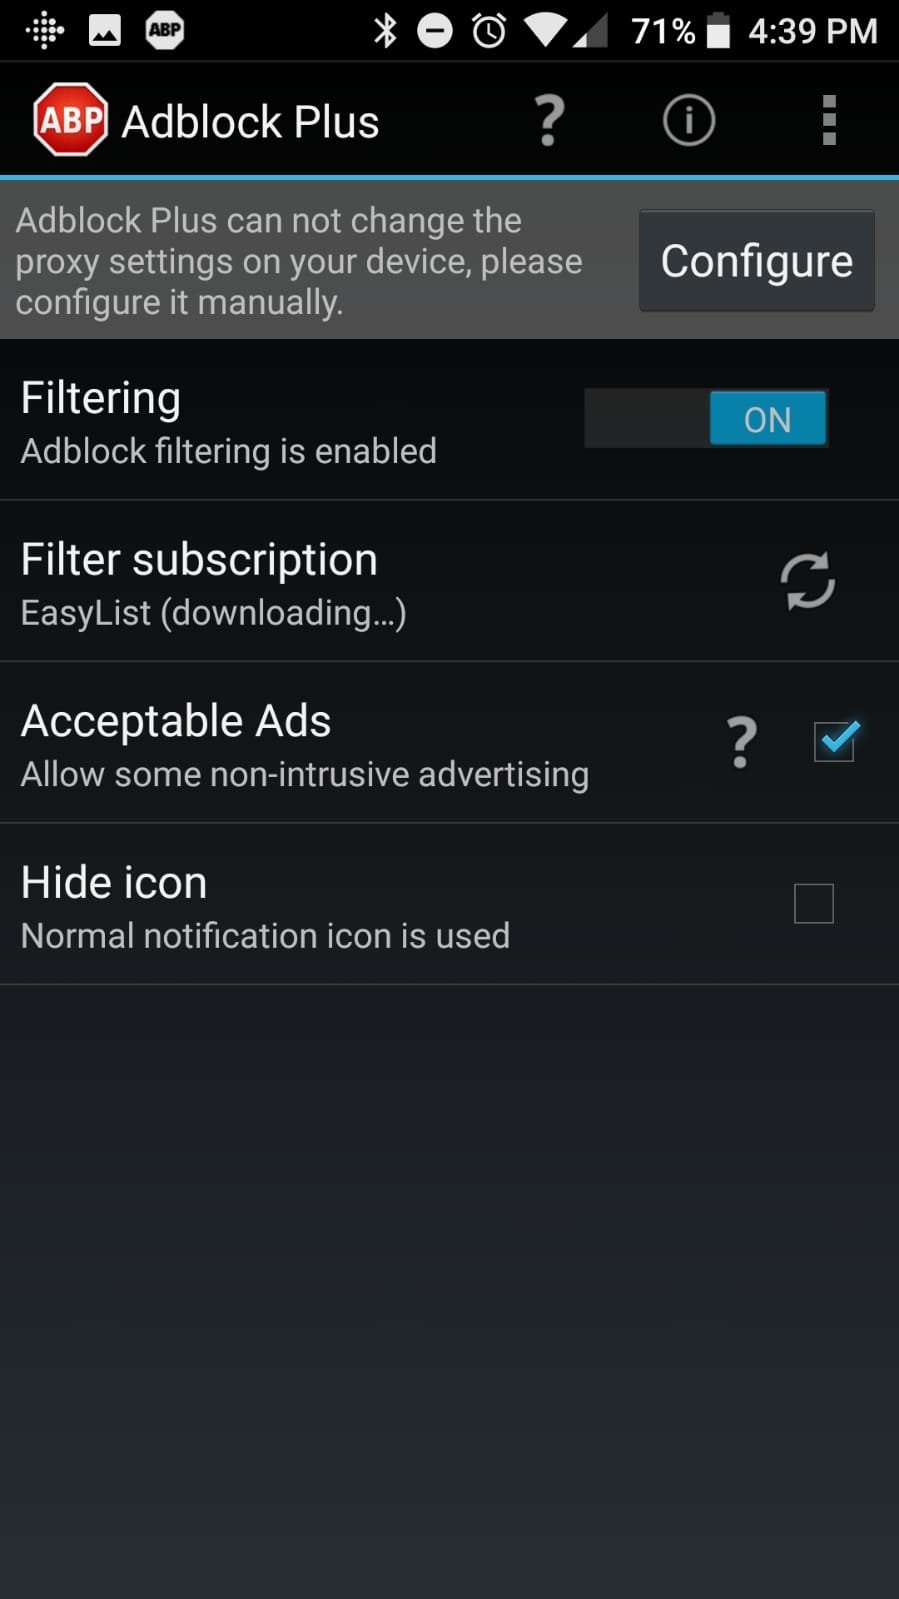Open Acceptable Ads help question mark
The width and height of the screenshot is (899, 1599).
click(x=741, y=742)
